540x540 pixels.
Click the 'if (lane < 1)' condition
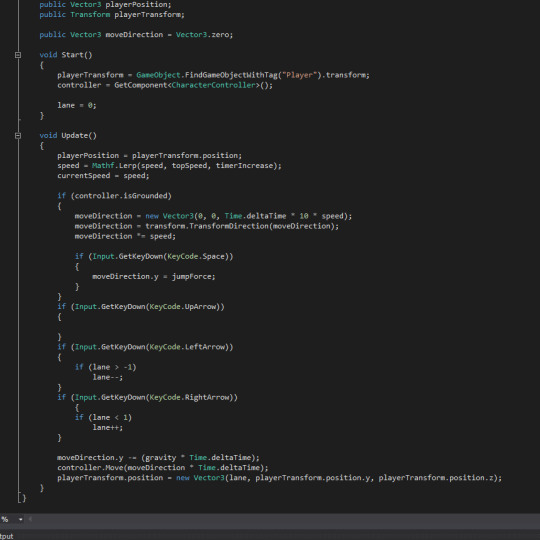[103, 417]
